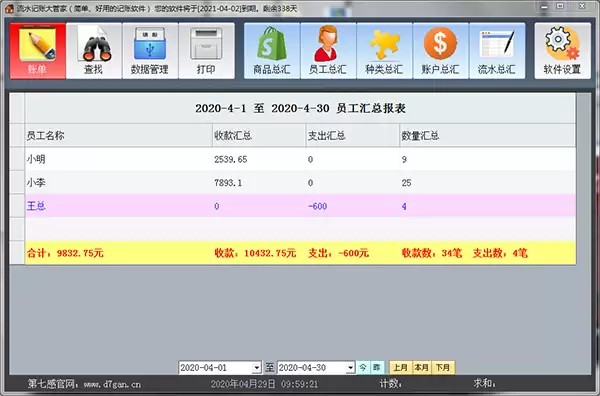
Task: Select the 小李 employee row name
Action: coord(36,183)
